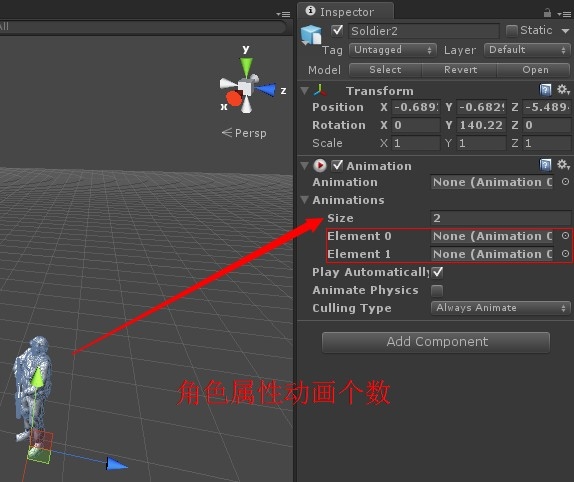Image resolution: width=574 pixels, height=482 pixels.
Task: Click the Animation component help icon
Action: pos(545,165)
